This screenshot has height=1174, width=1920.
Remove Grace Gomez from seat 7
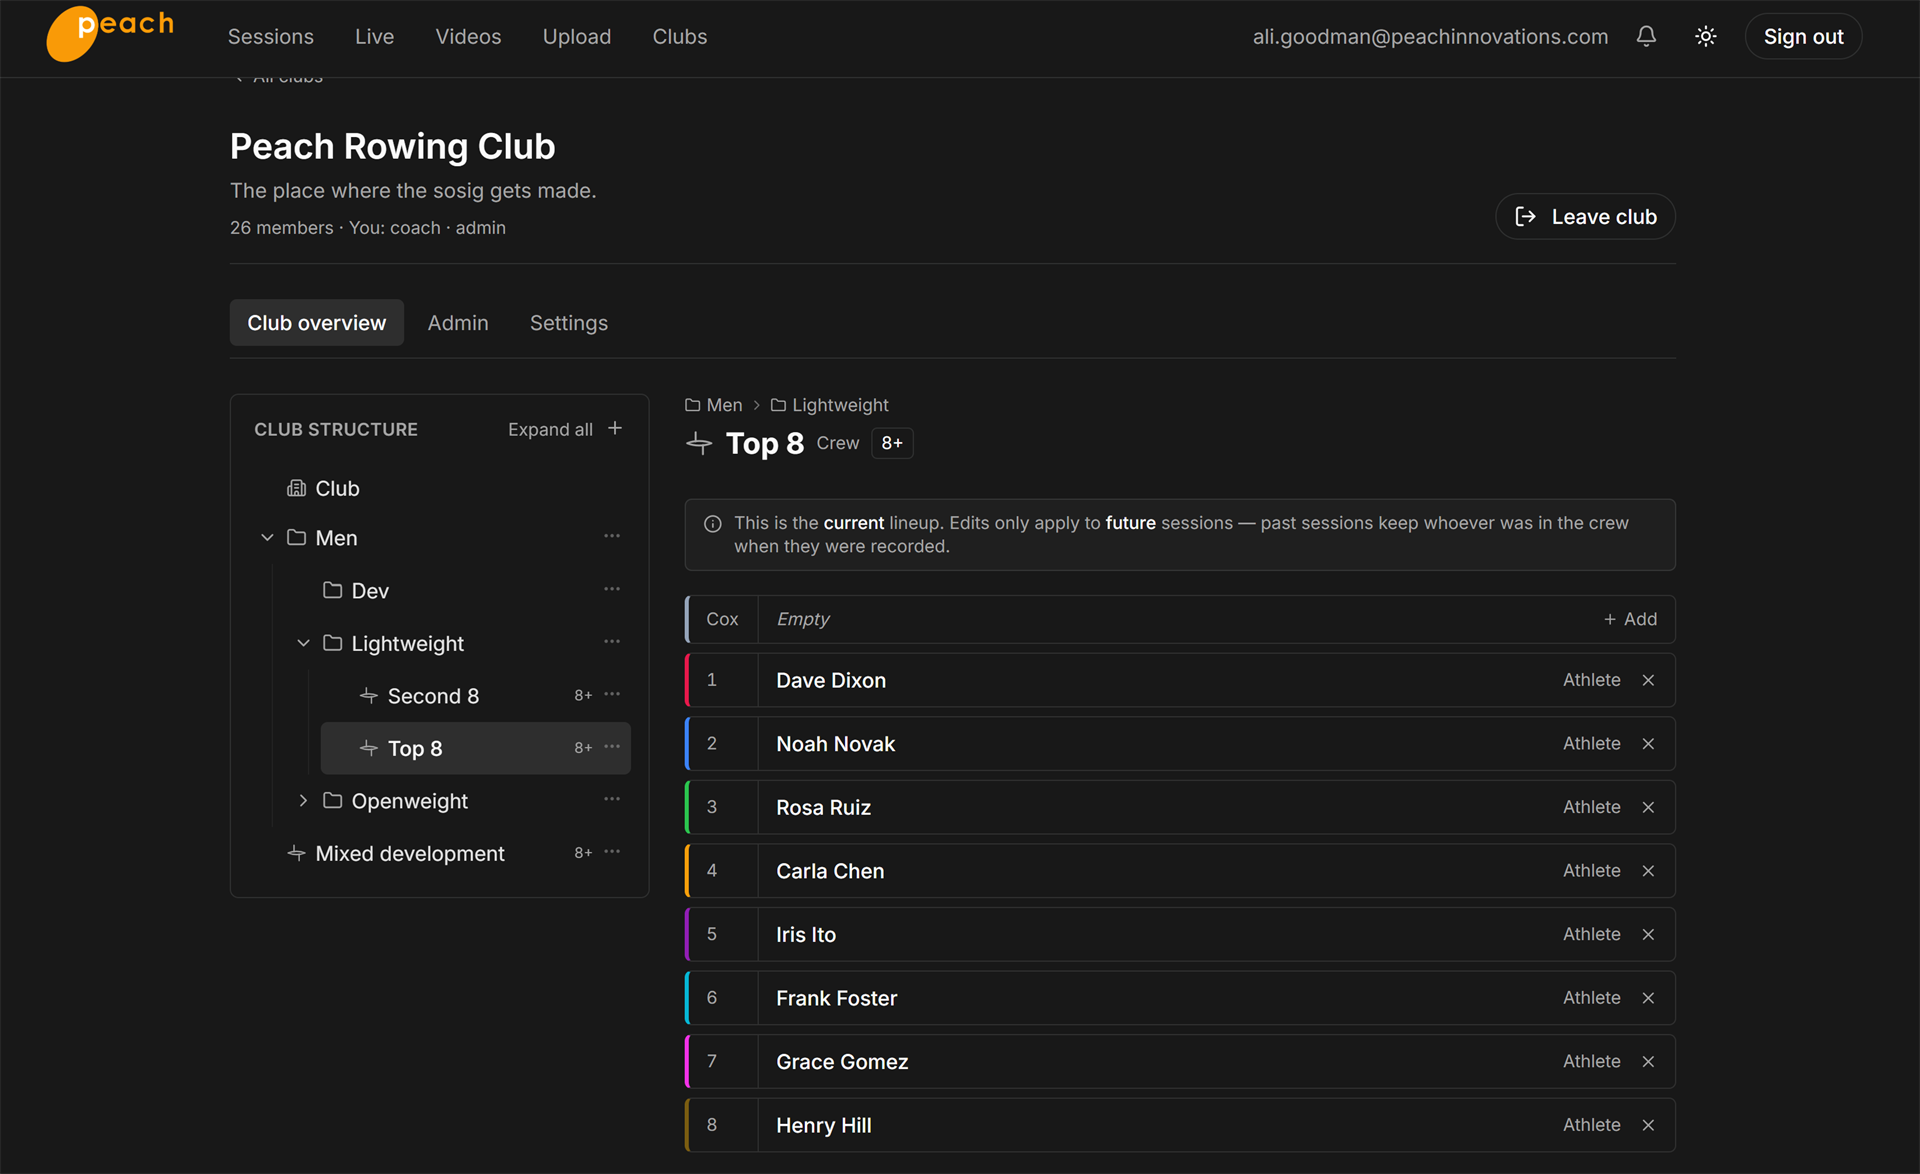coord(1648,1061)
